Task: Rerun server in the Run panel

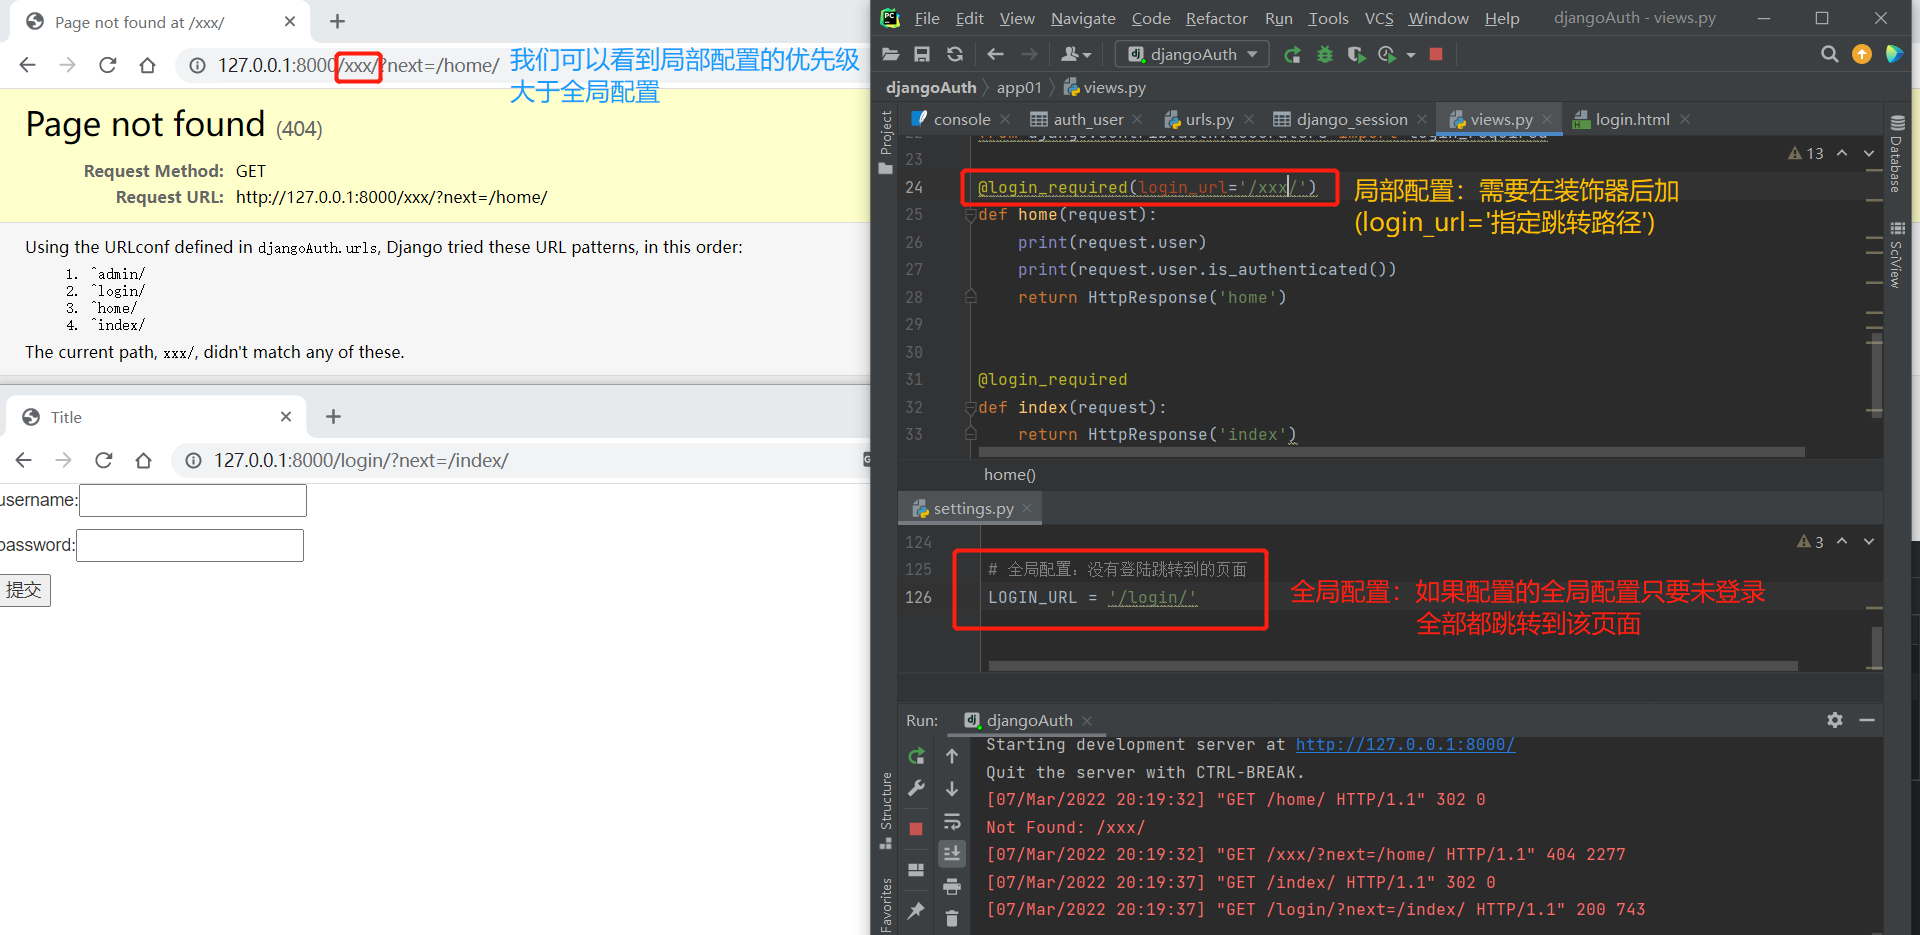Action: point(916,756)
